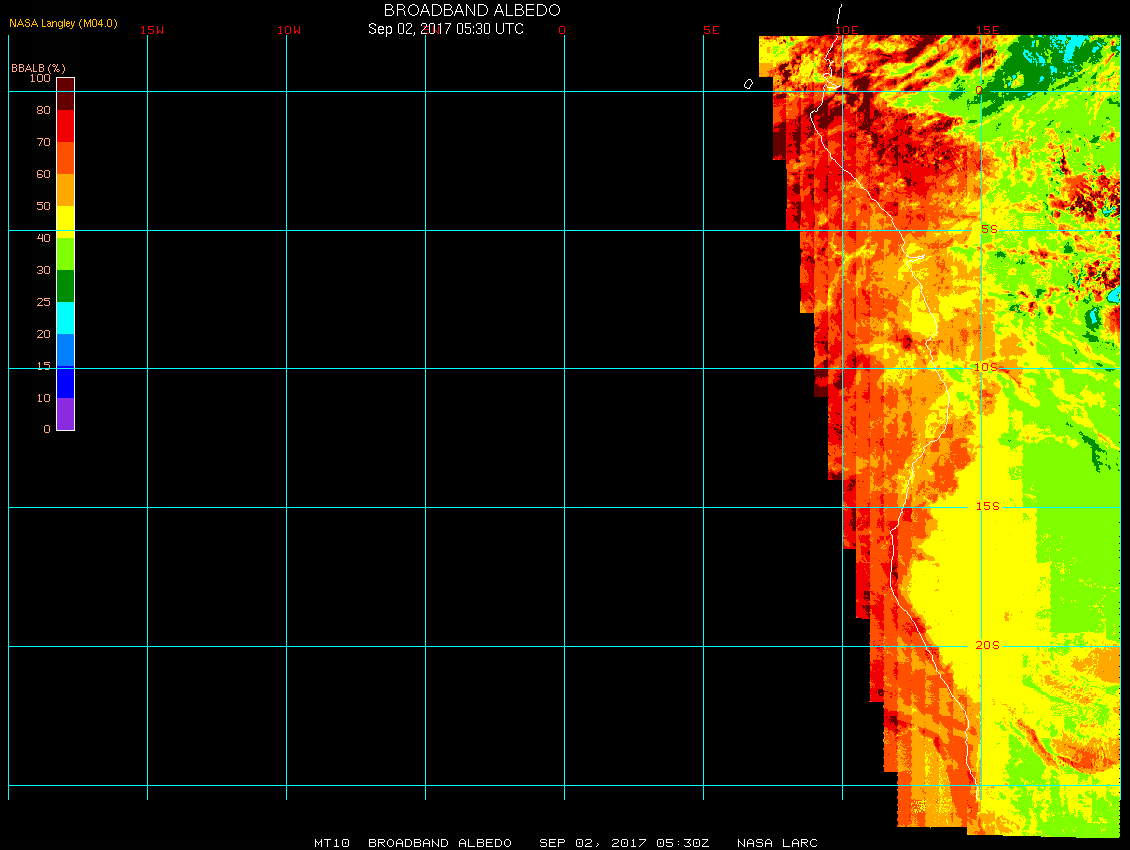Choose the orange 50–60% colorbar swatch
1130x850 pixels.
click(65, 190)
